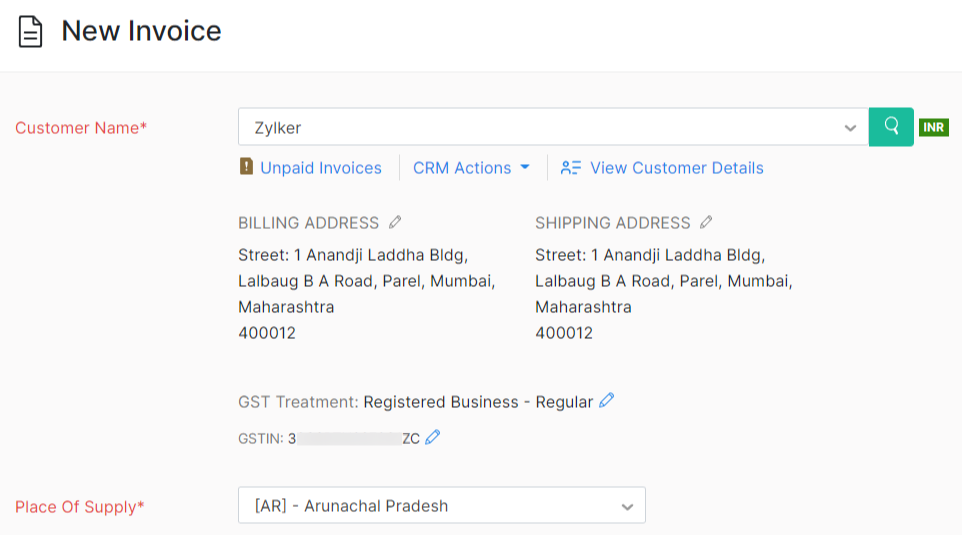This screenshot has width=962, height=535.
Task: Click the SHIPPING ADDRESS heading
Action: [612, 223]
